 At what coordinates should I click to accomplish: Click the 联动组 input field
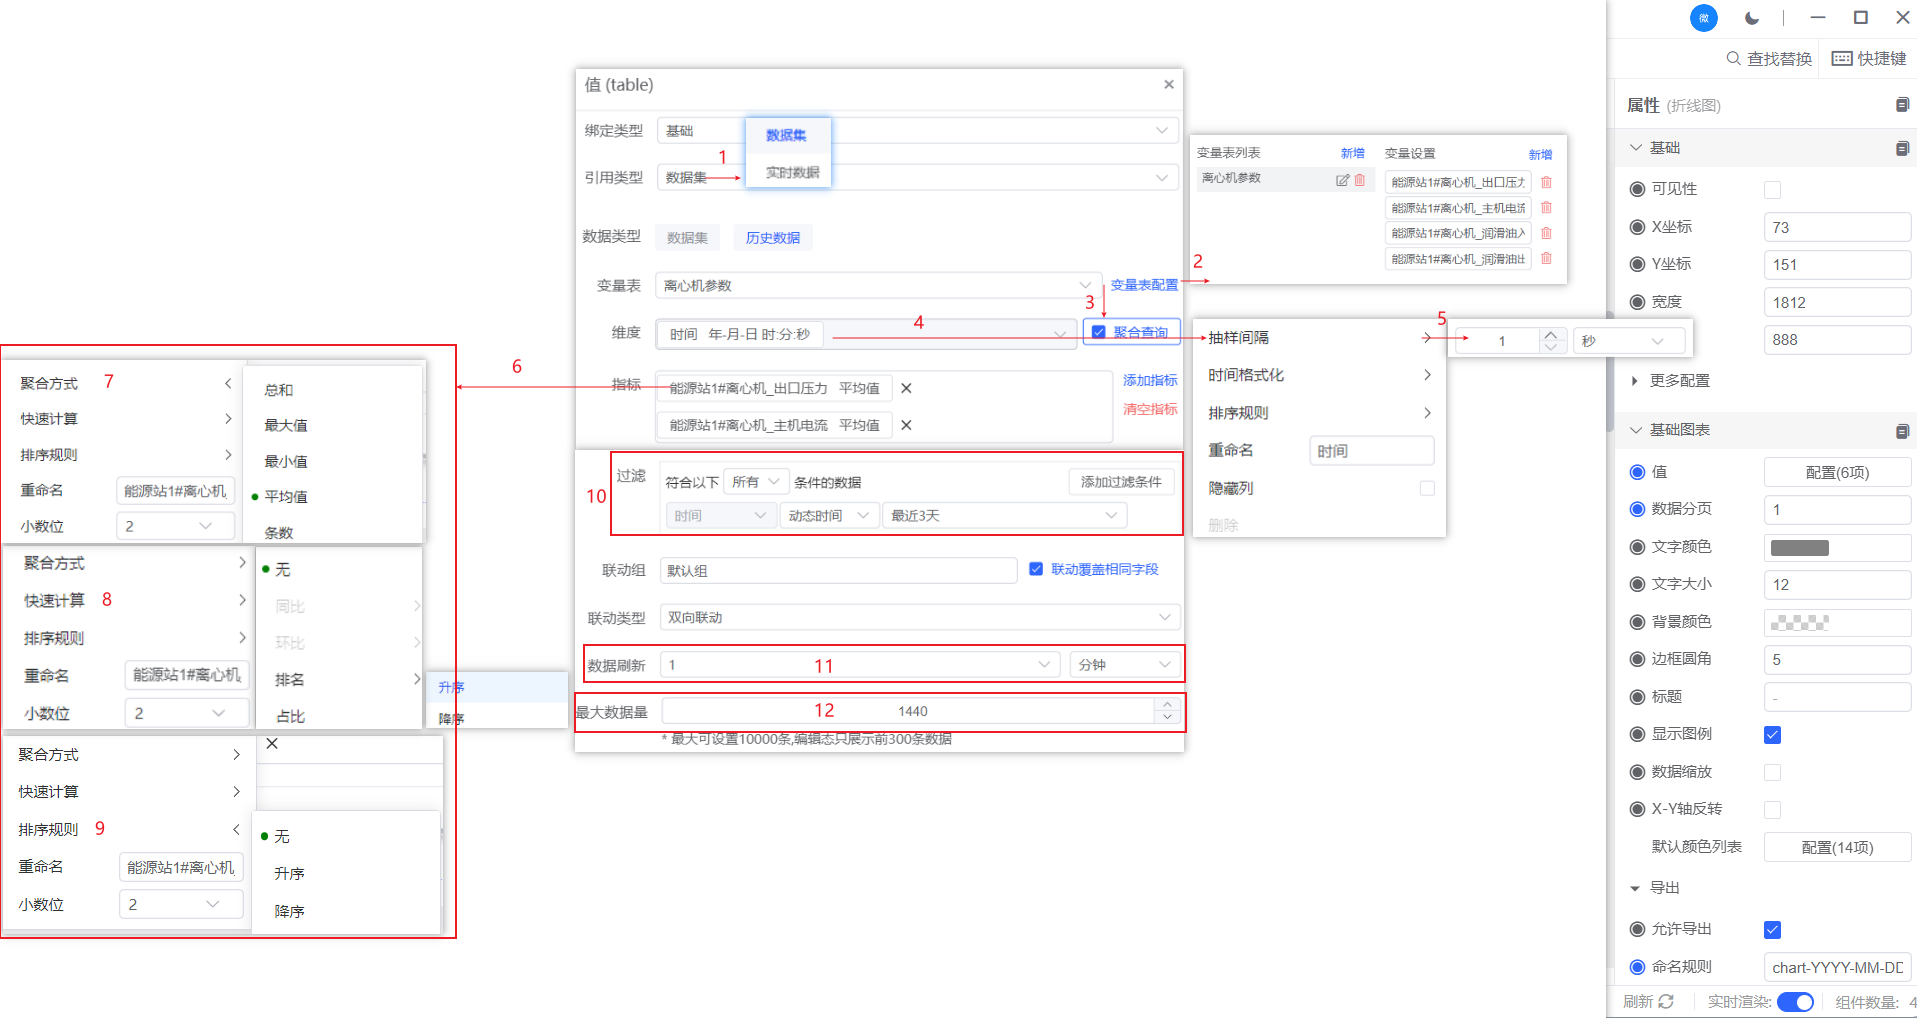(x=838, y=571)
